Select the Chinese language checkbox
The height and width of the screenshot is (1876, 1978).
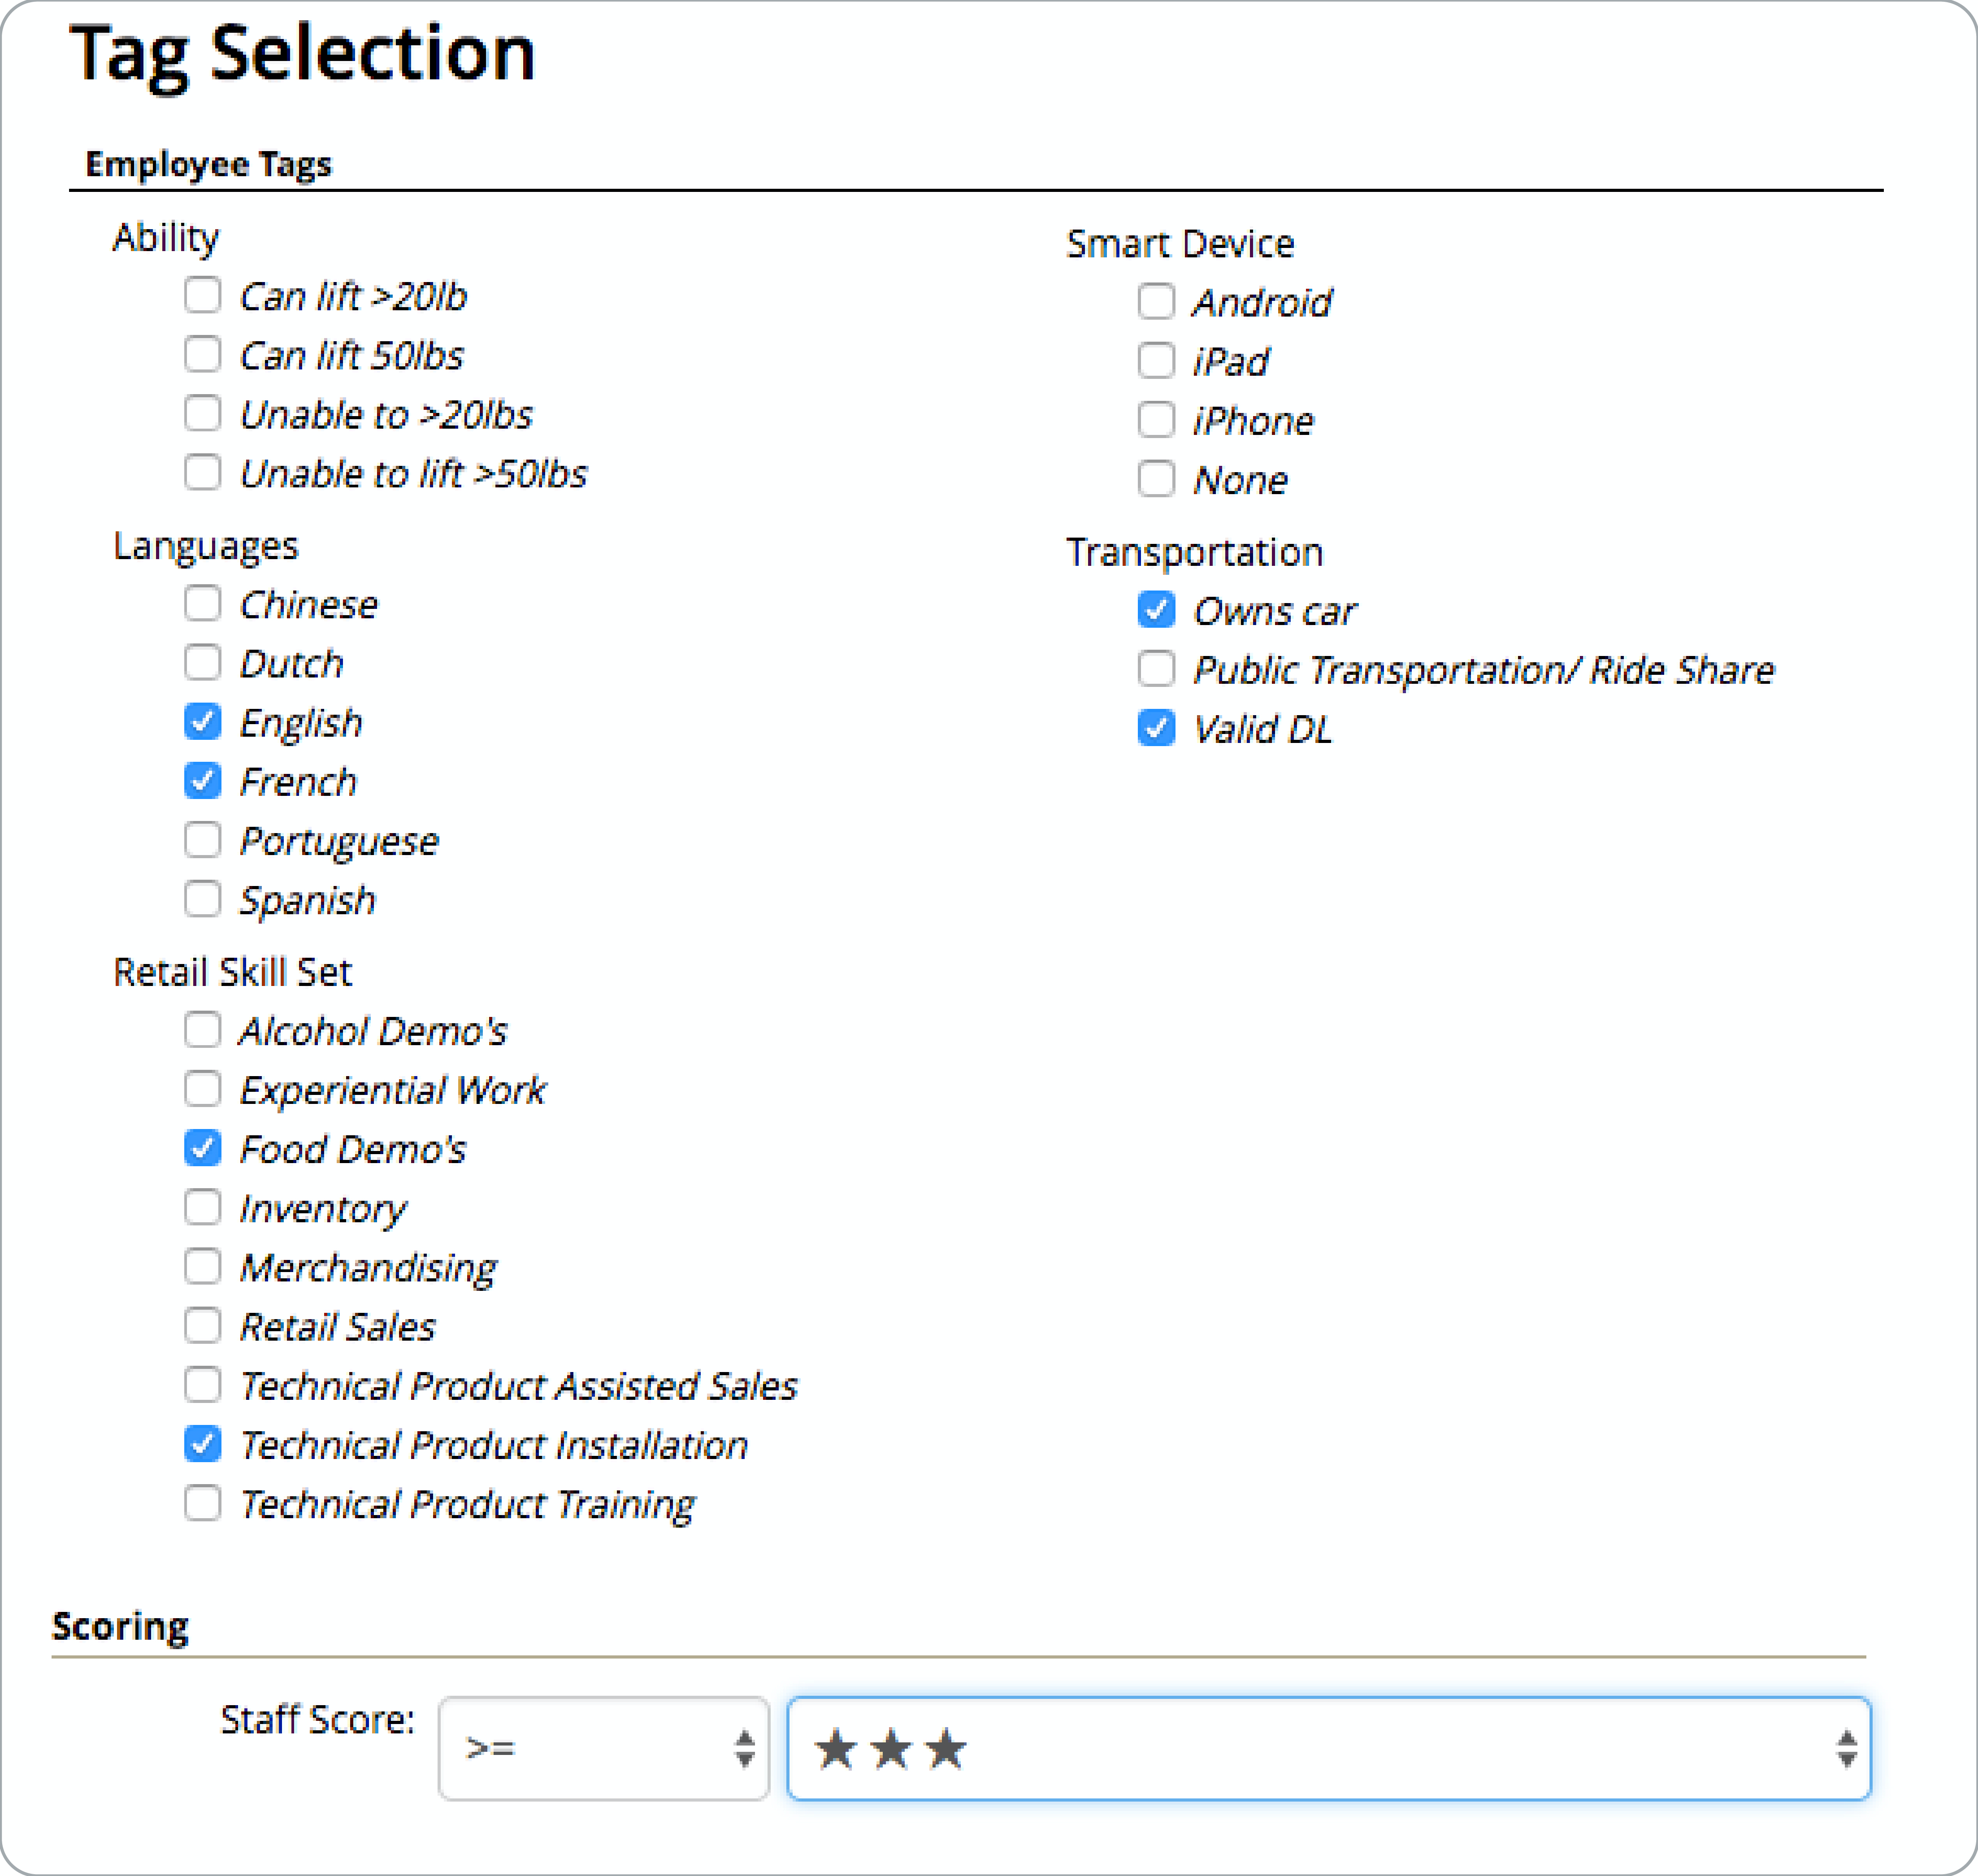pyautogui.click(x=203, y=603)
